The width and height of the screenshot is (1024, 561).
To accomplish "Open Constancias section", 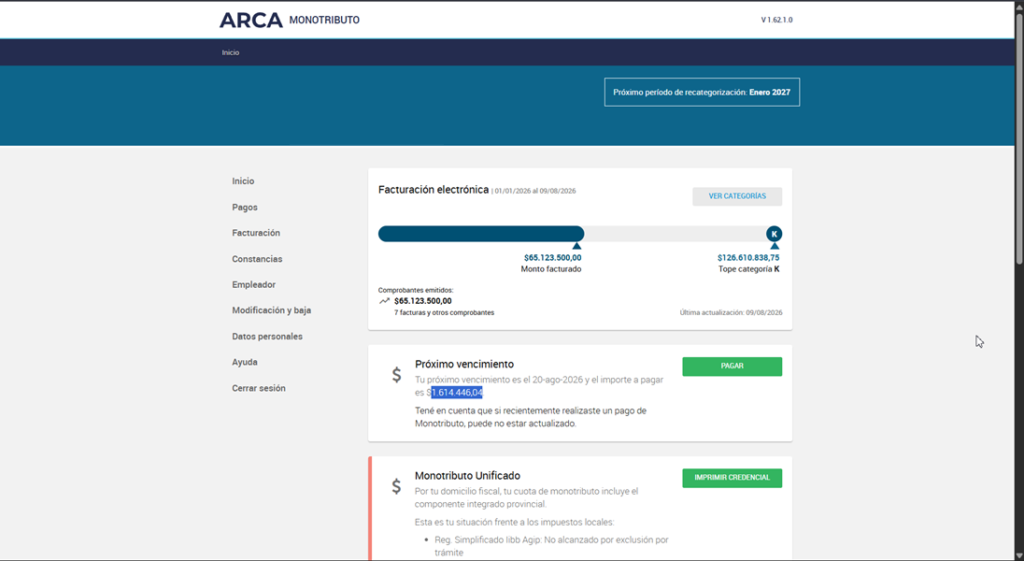I will [257, 259].
